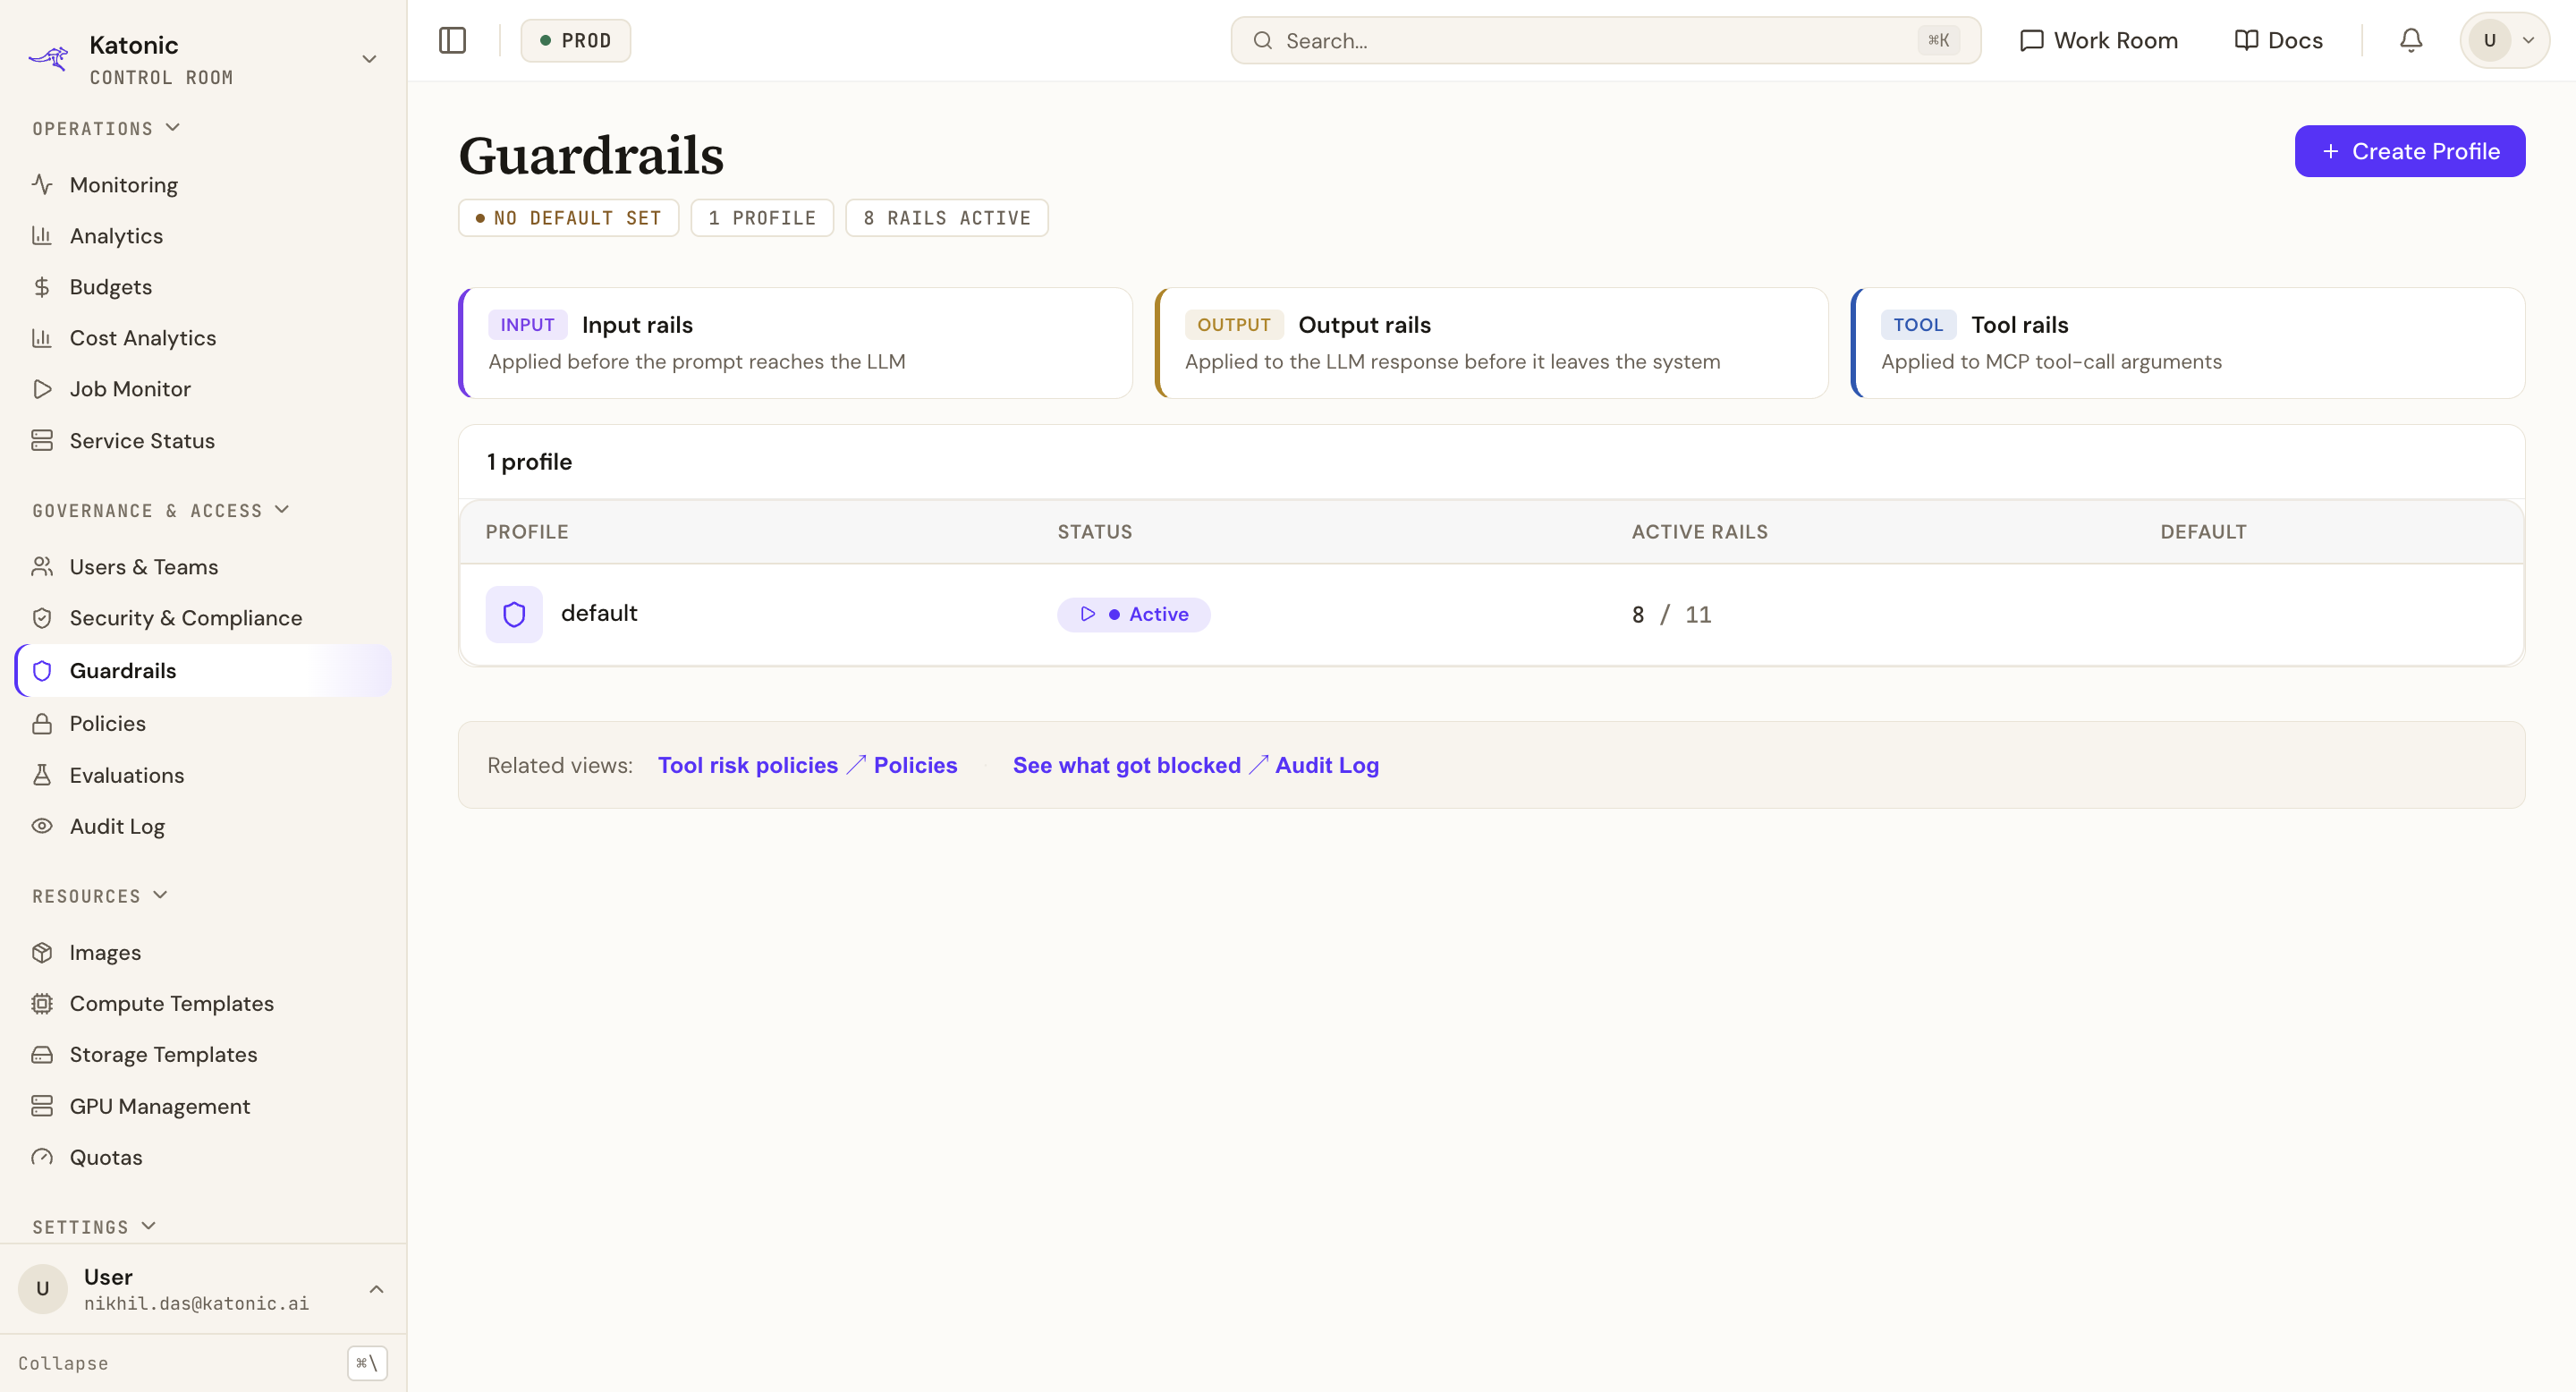Click the Images cube icon
The height and width of the screenshot is (1392, 2576).
(x=42, y=952)
